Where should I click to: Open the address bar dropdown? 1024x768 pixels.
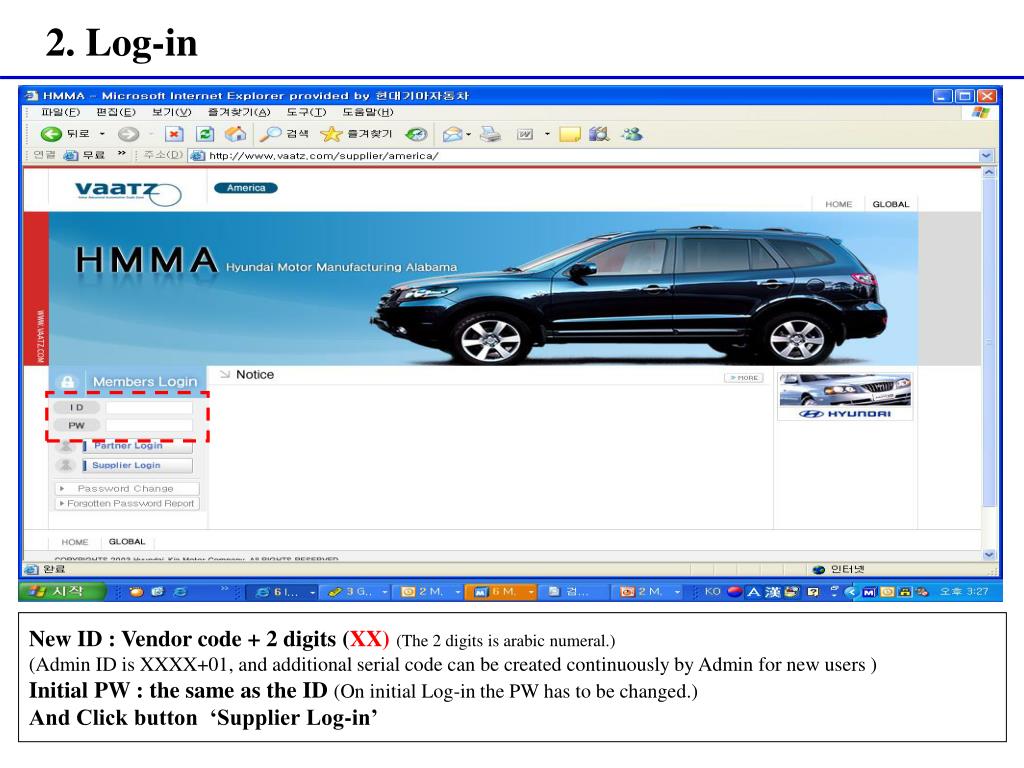[986, 155]
